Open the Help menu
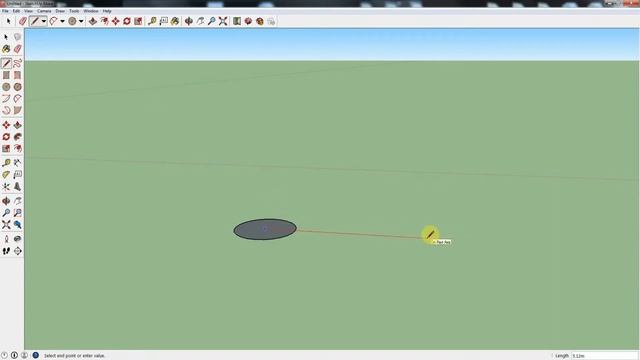Viewport: 640px width, 360px height. pyautogui.click(x=107, y=11)
